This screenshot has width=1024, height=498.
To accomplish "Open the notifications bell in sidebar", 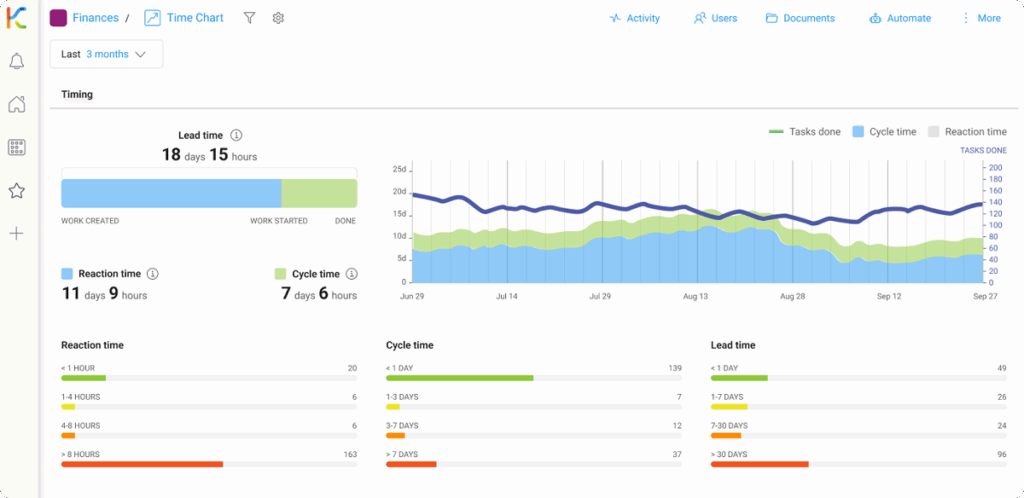I will pyautogui.click(x=16, y=62).
